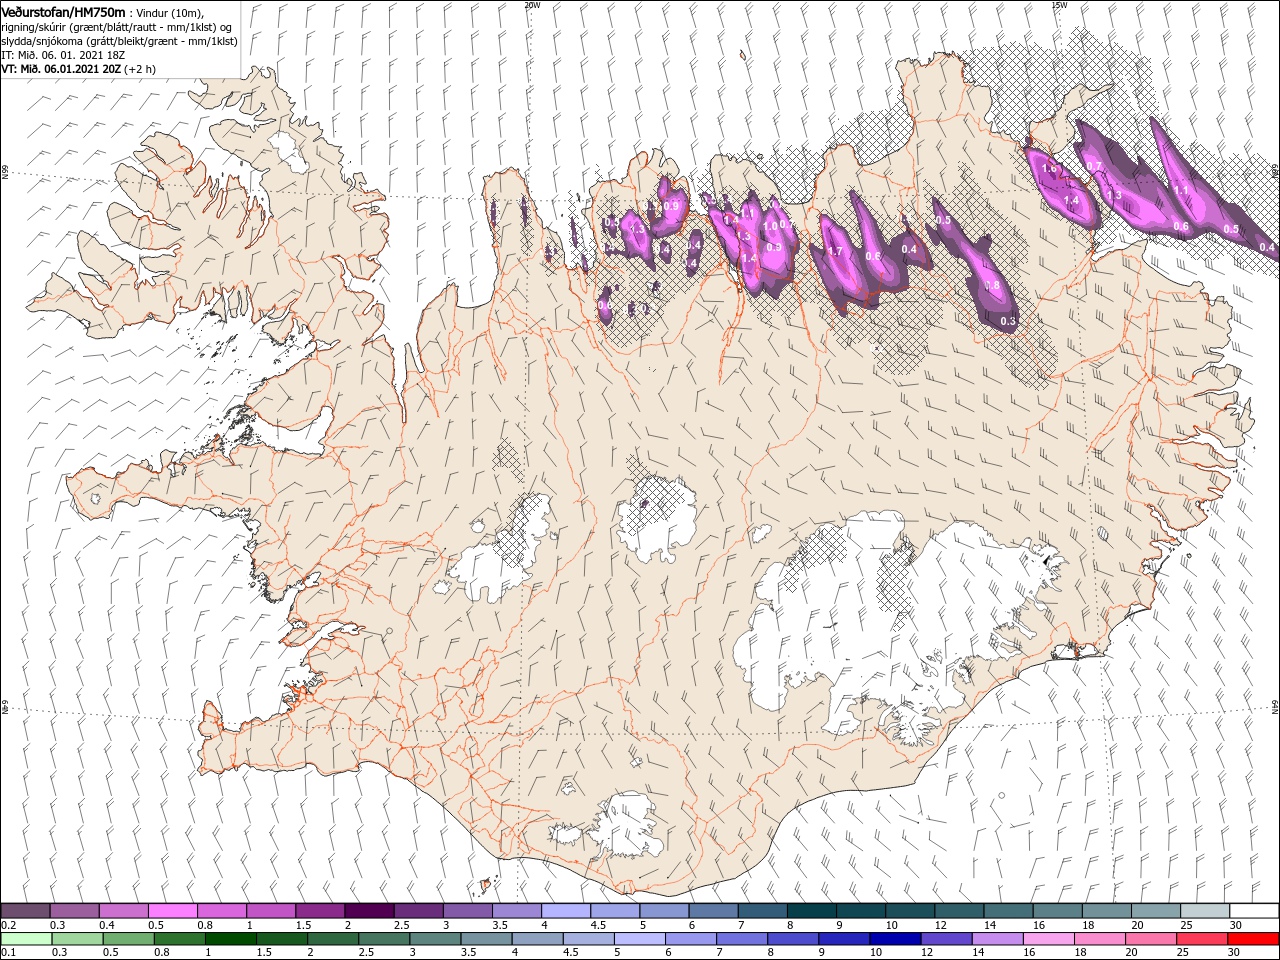Click the bright red rain swatch right of 30
This screenshot has height=960, width=1280.
pyautogui.click(x=1255, y=939)
